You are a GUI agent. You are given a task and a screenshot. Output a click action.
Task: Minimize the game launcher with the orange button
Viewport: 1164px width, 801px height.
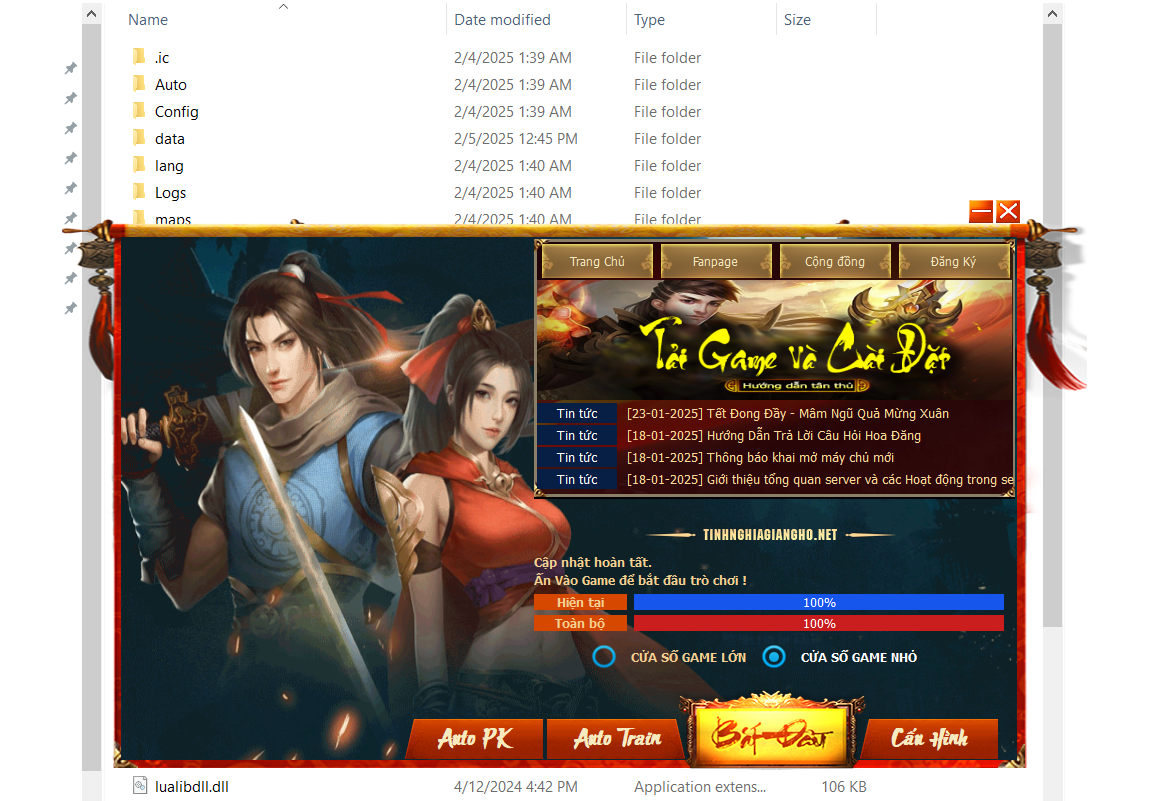[x=981, y=212]
